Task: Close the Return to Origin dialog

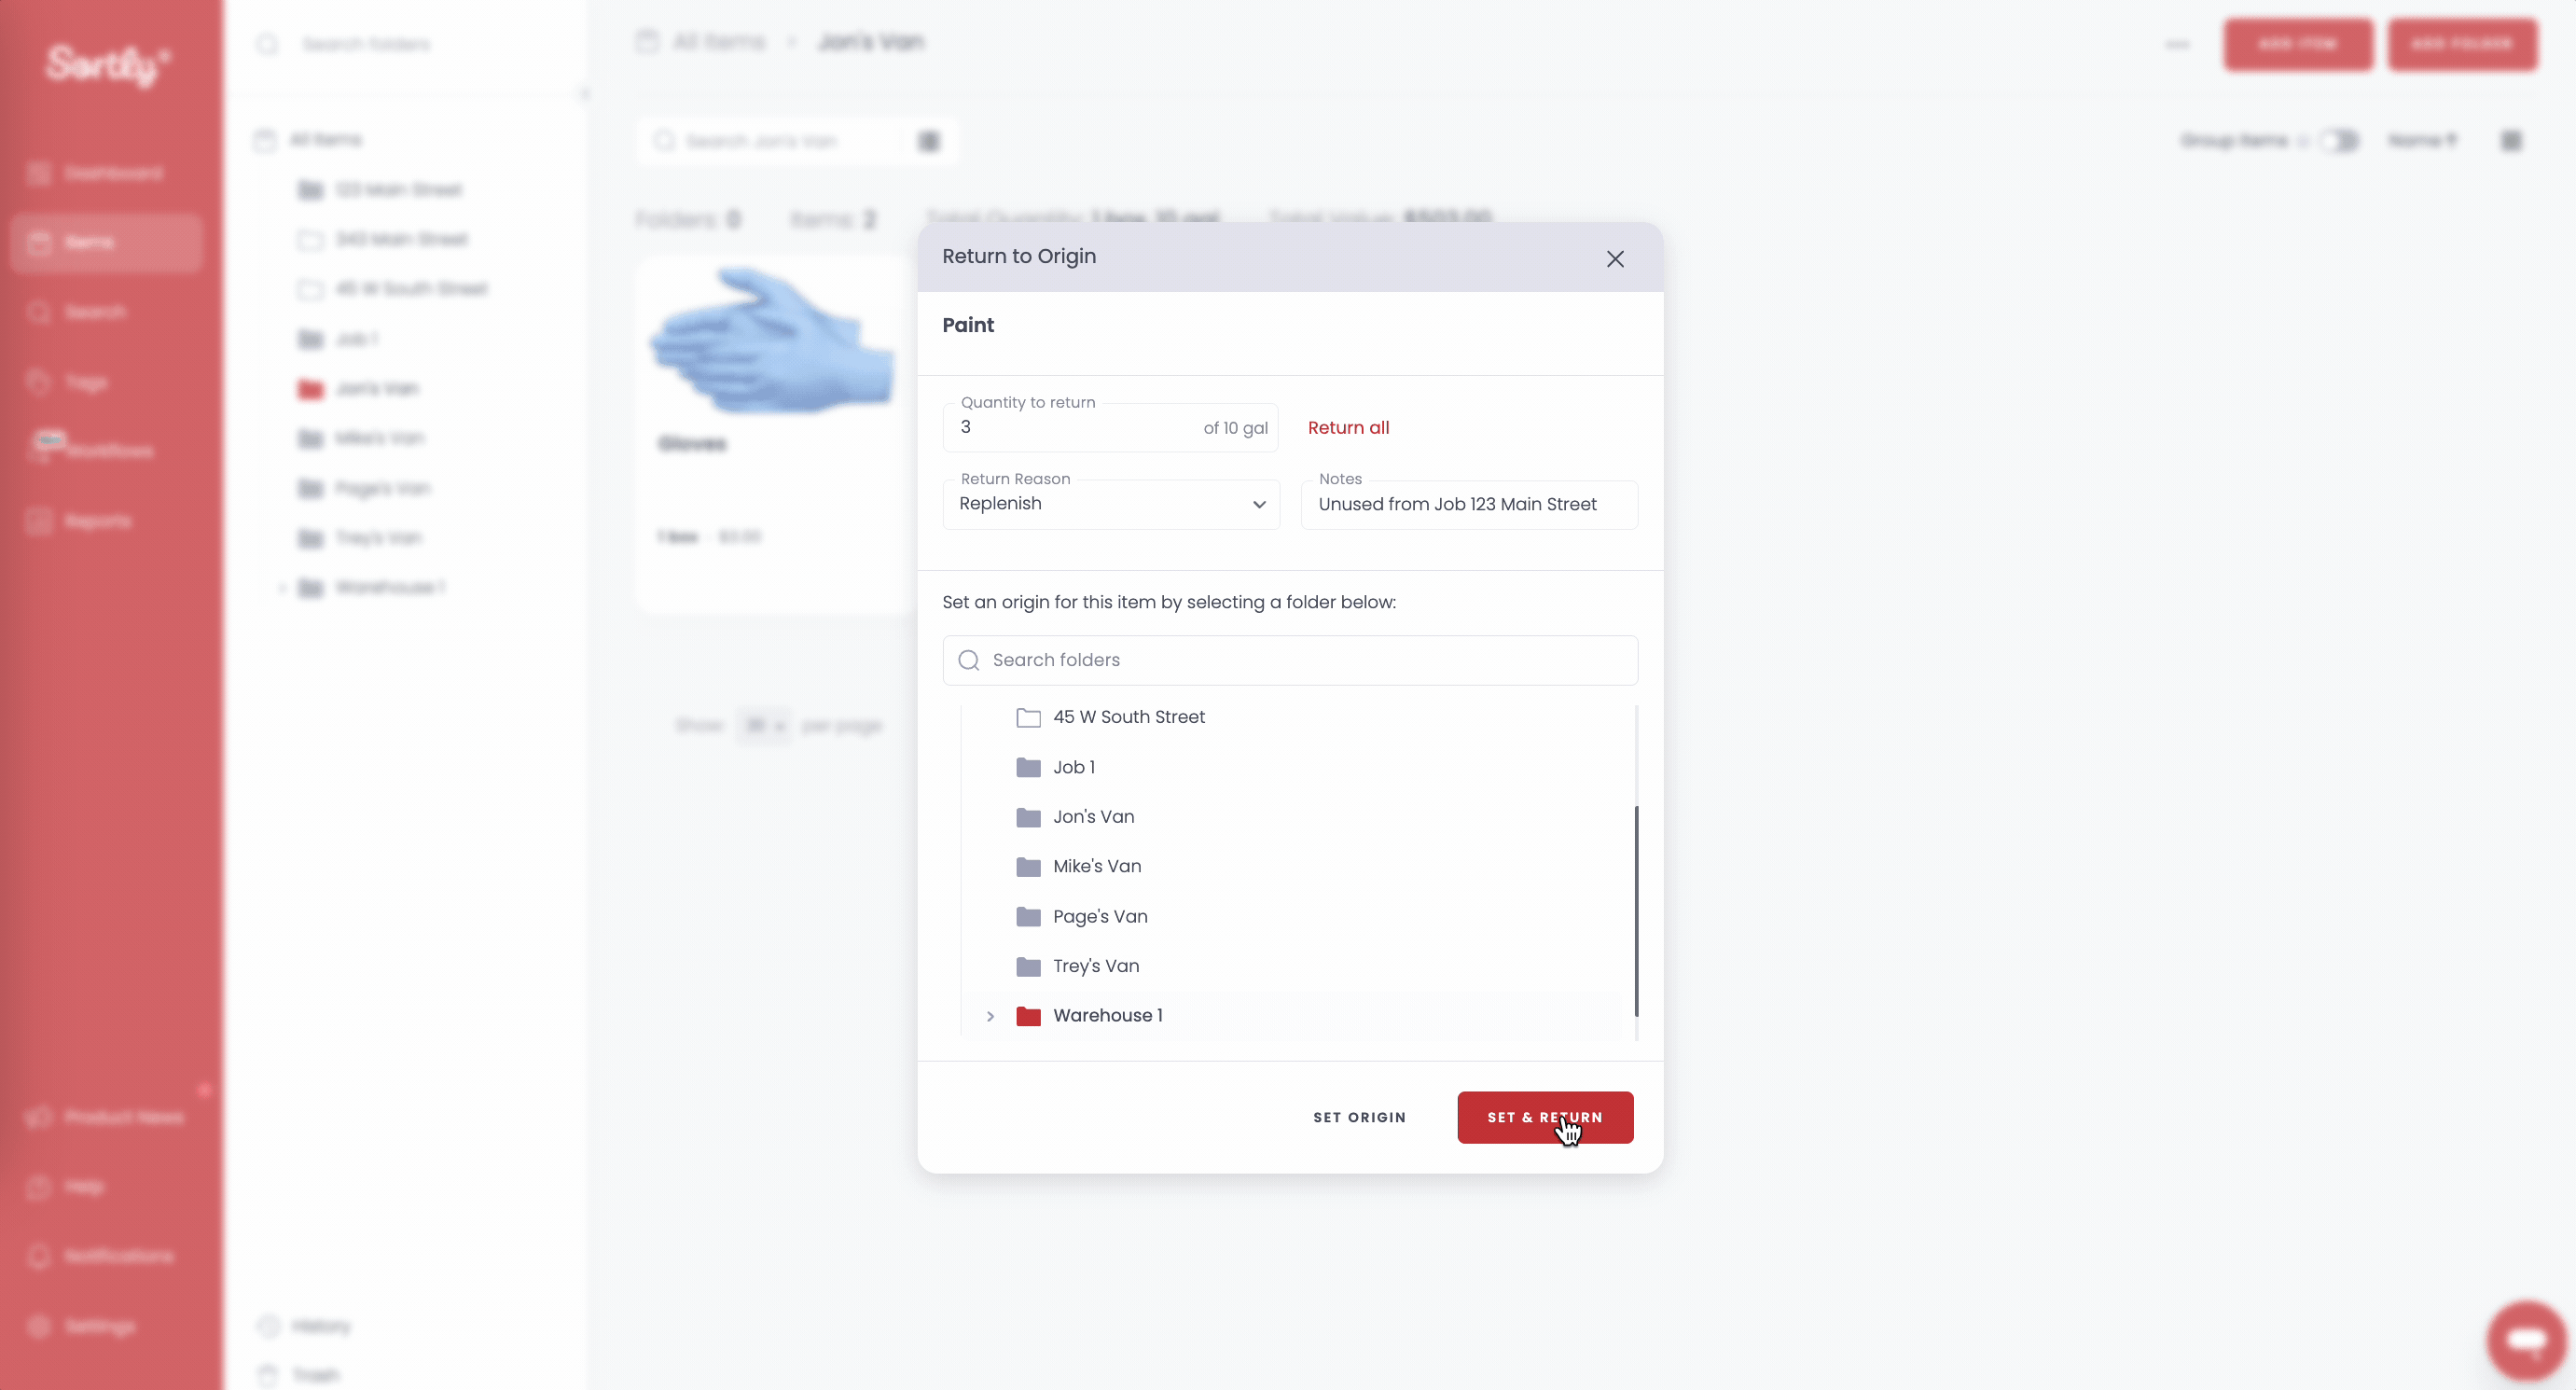Action: 1614,259
